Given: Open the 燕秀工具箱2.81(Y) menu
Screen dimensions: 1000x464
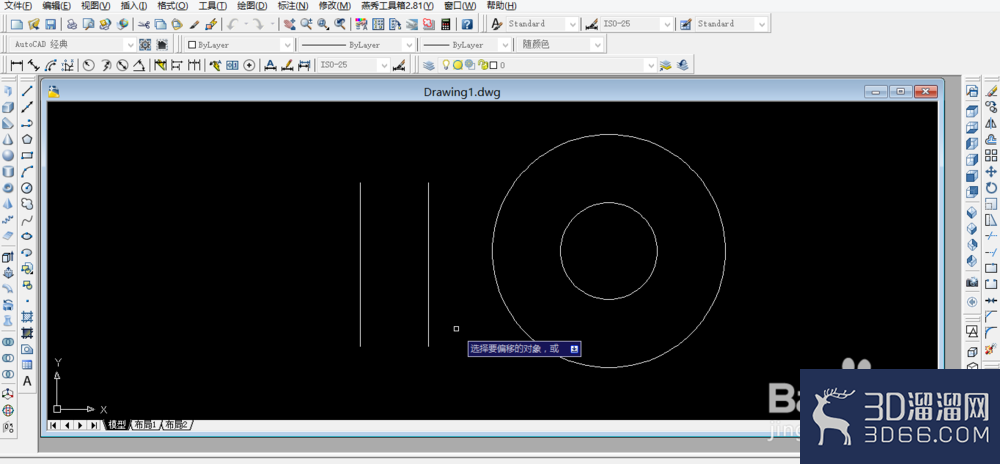Looking at the screenshot, I should pyautogui.click(x=397, y=6).
